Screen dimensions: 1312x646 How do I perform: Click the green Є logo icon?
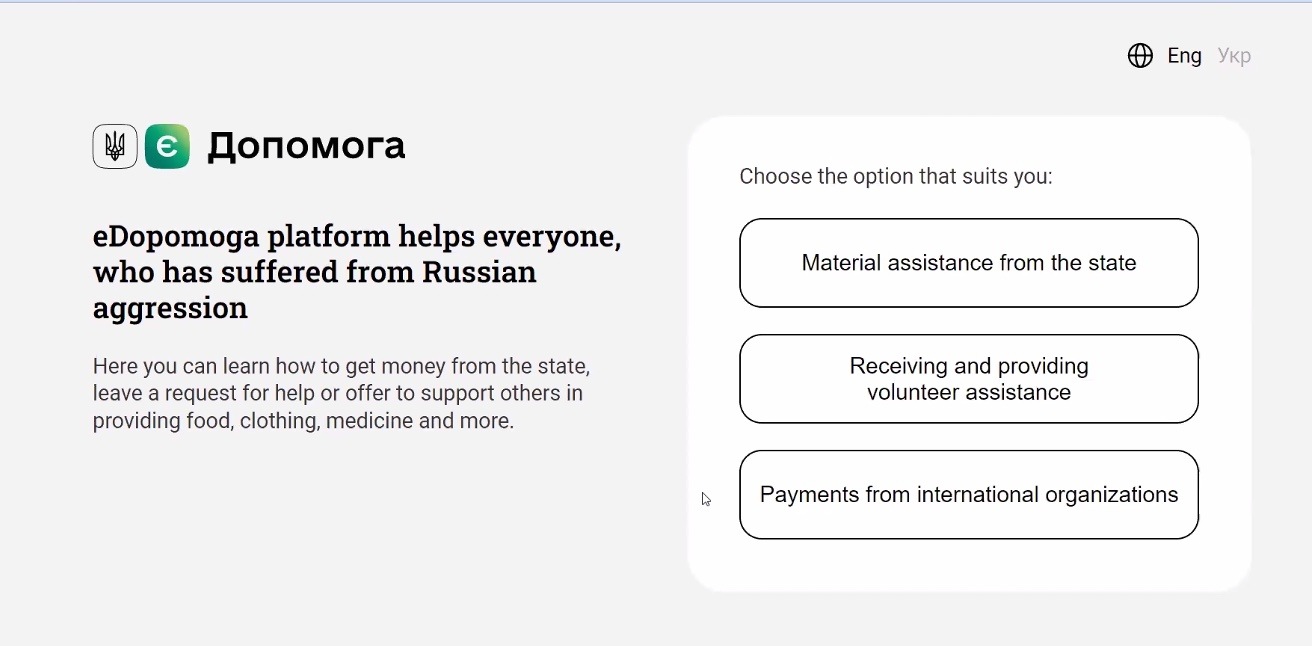pyautogui.click(x=167, y=147)
